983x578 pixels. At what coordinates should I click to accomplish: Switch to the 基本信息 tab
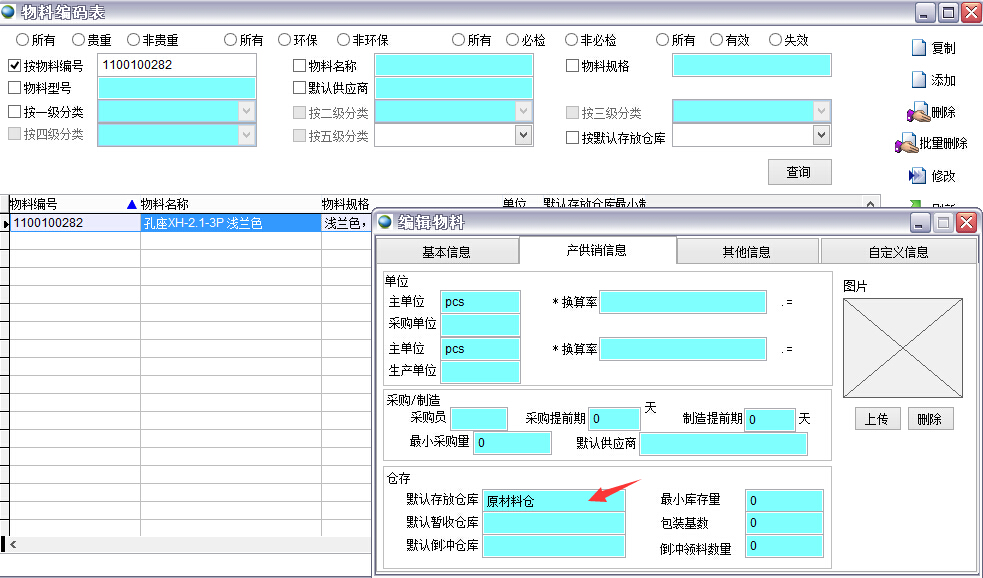click(x=446, y=252)
